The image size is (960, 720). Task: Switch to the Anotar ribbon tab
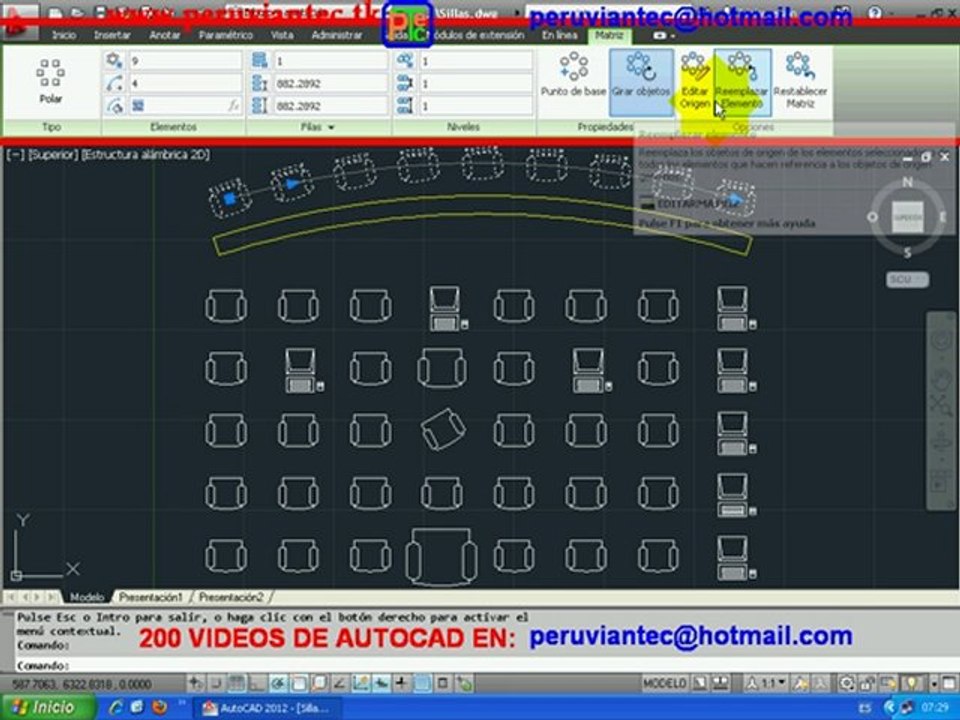(x=165, y=36)
